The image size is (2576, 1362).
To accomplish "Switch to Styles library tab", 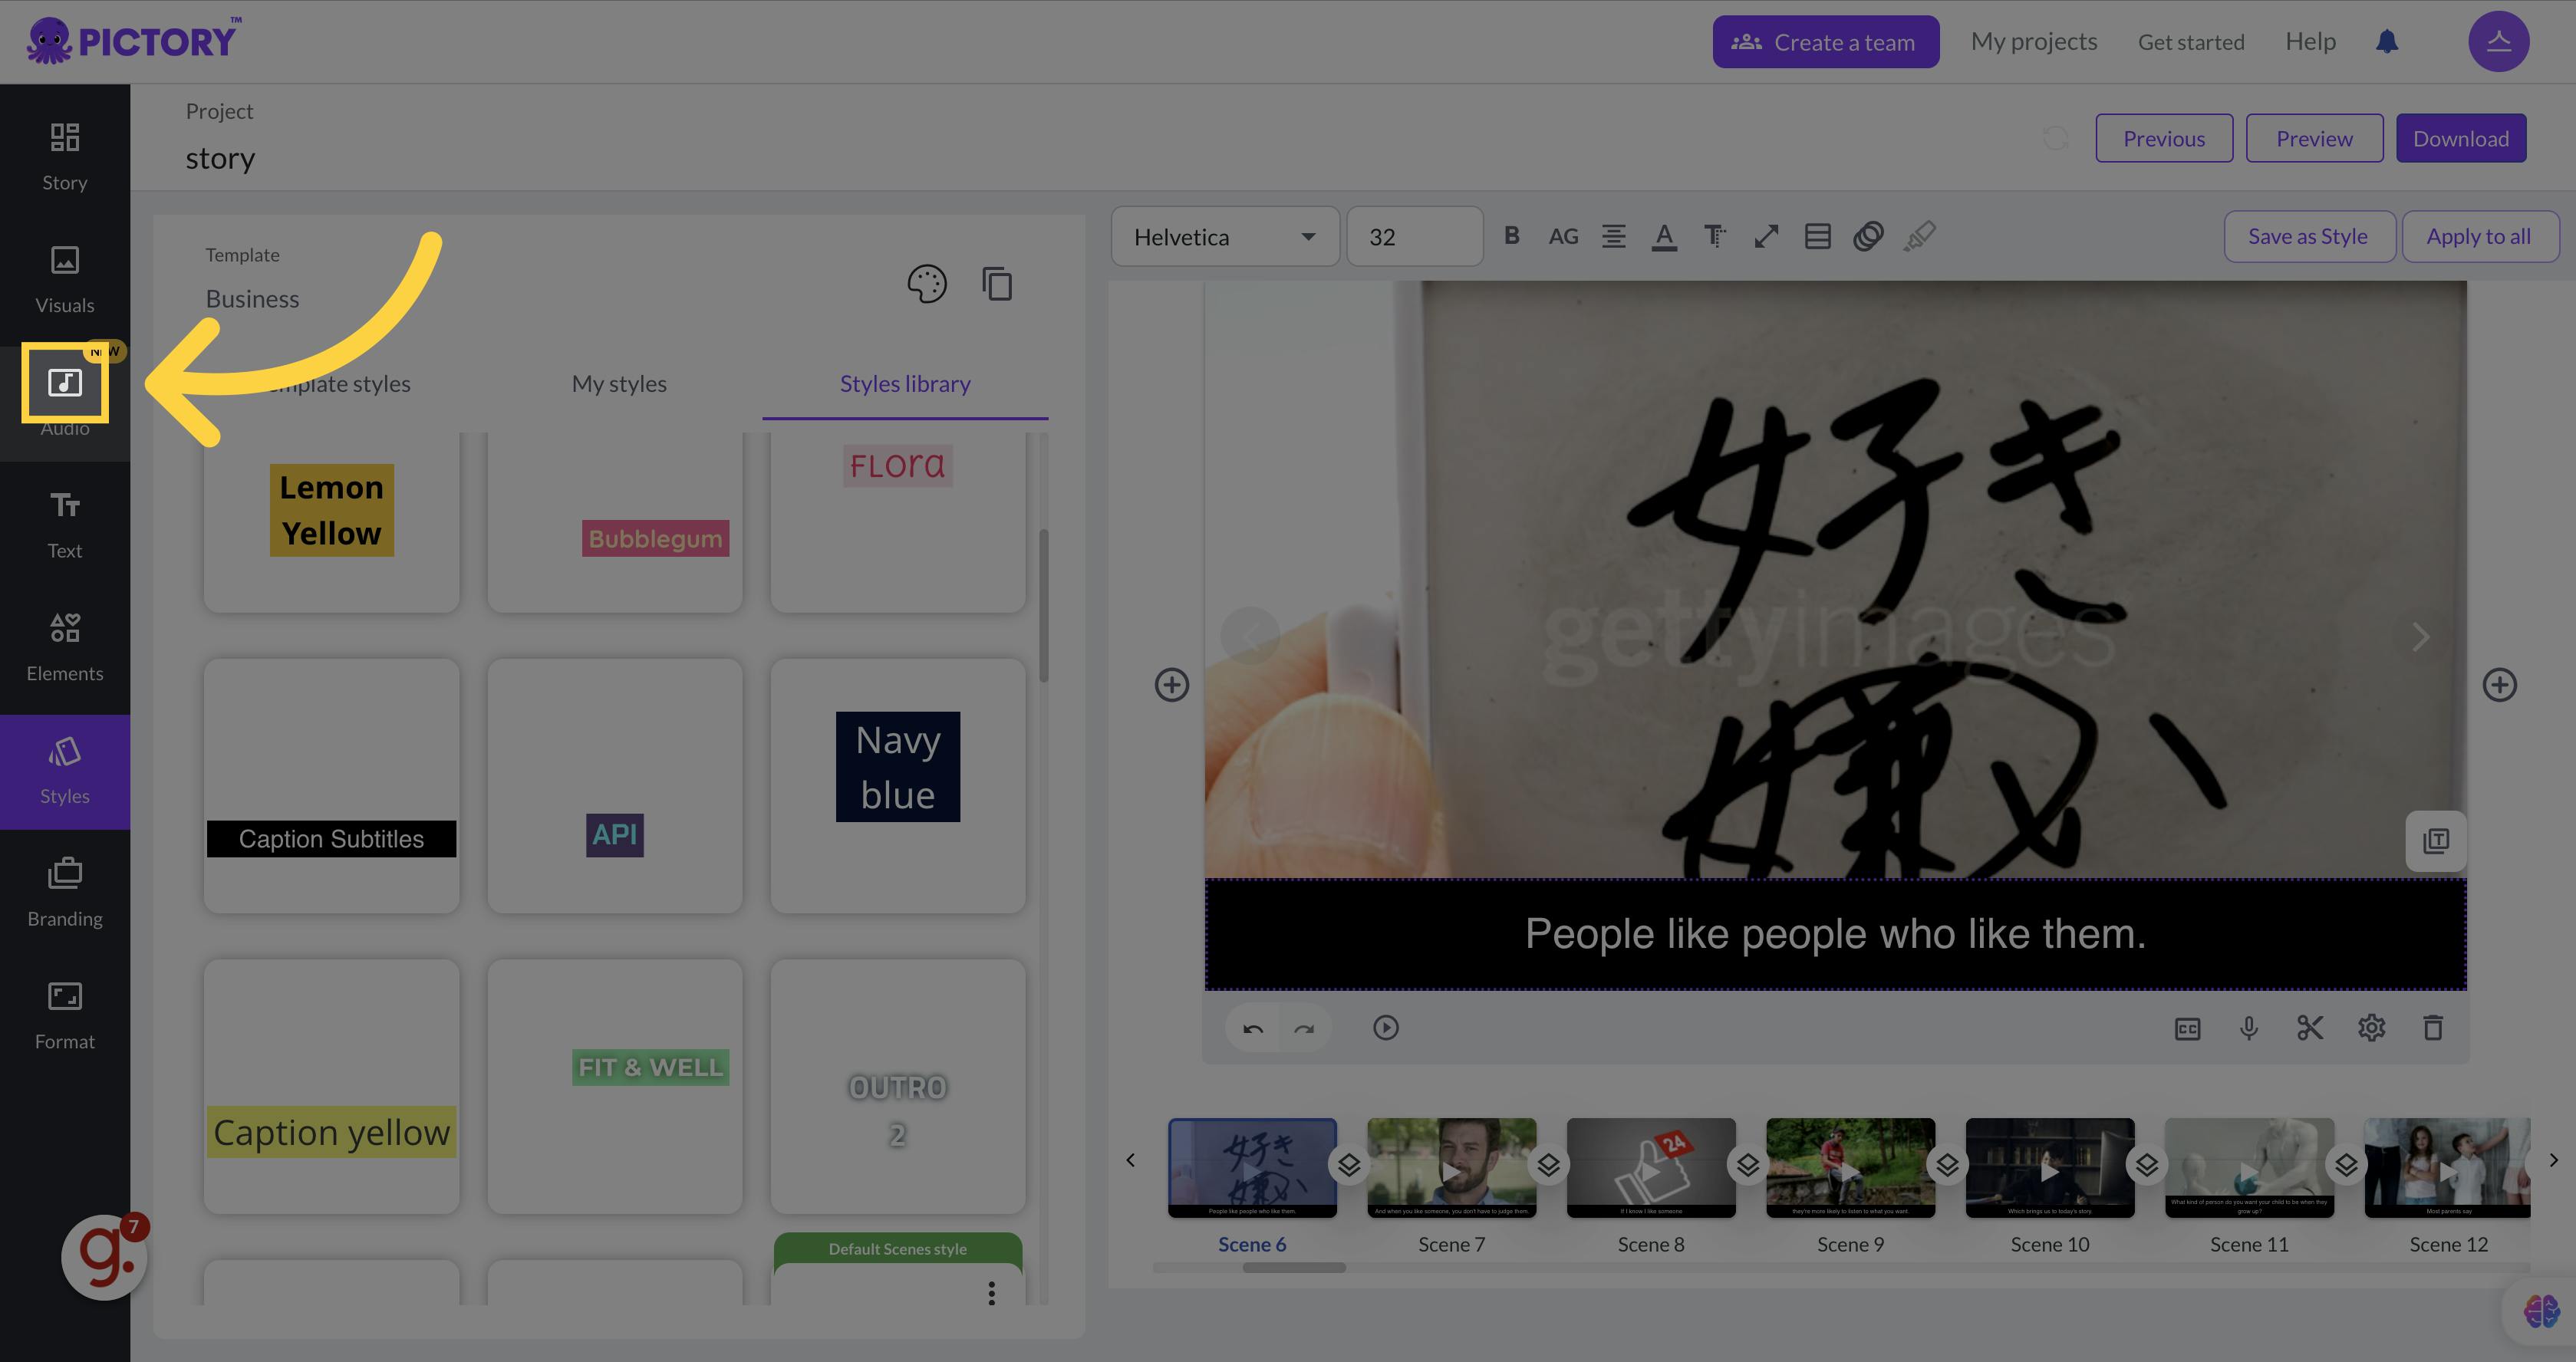I will coord(905,384).
